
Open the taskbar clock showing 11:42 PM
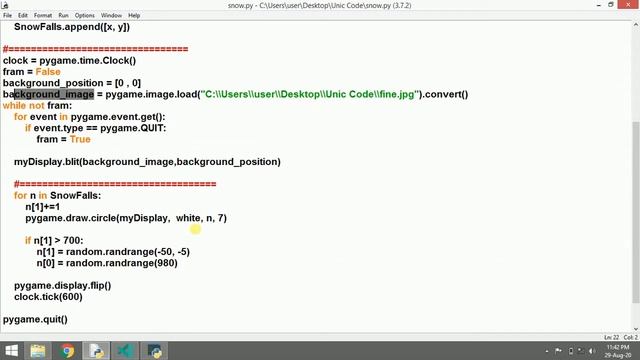click(x=618, y=351)
